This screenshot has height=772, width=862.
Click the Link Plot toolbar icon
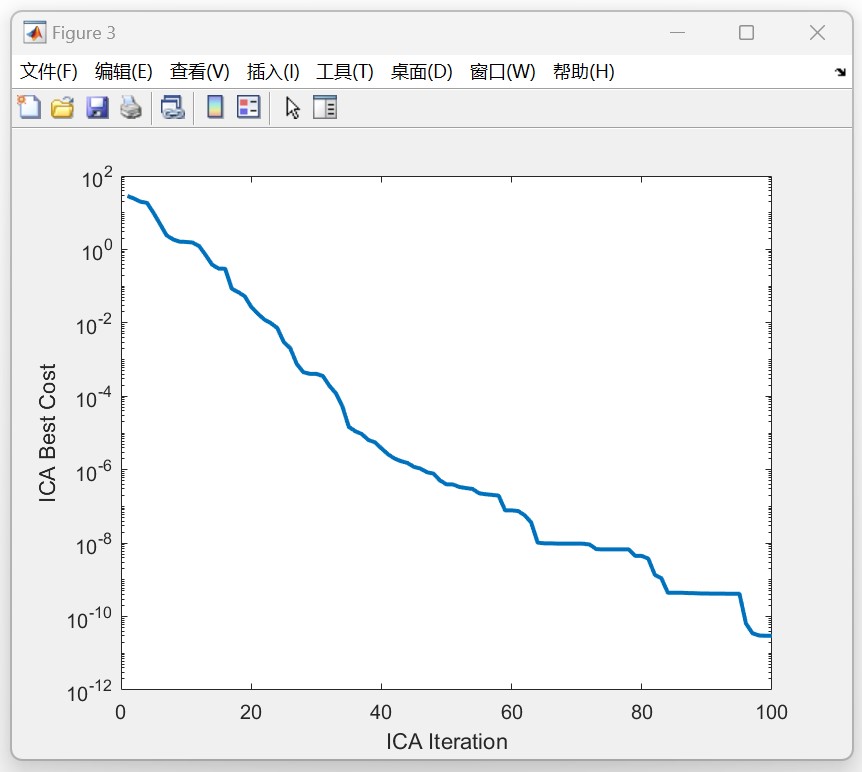[173, 107]
